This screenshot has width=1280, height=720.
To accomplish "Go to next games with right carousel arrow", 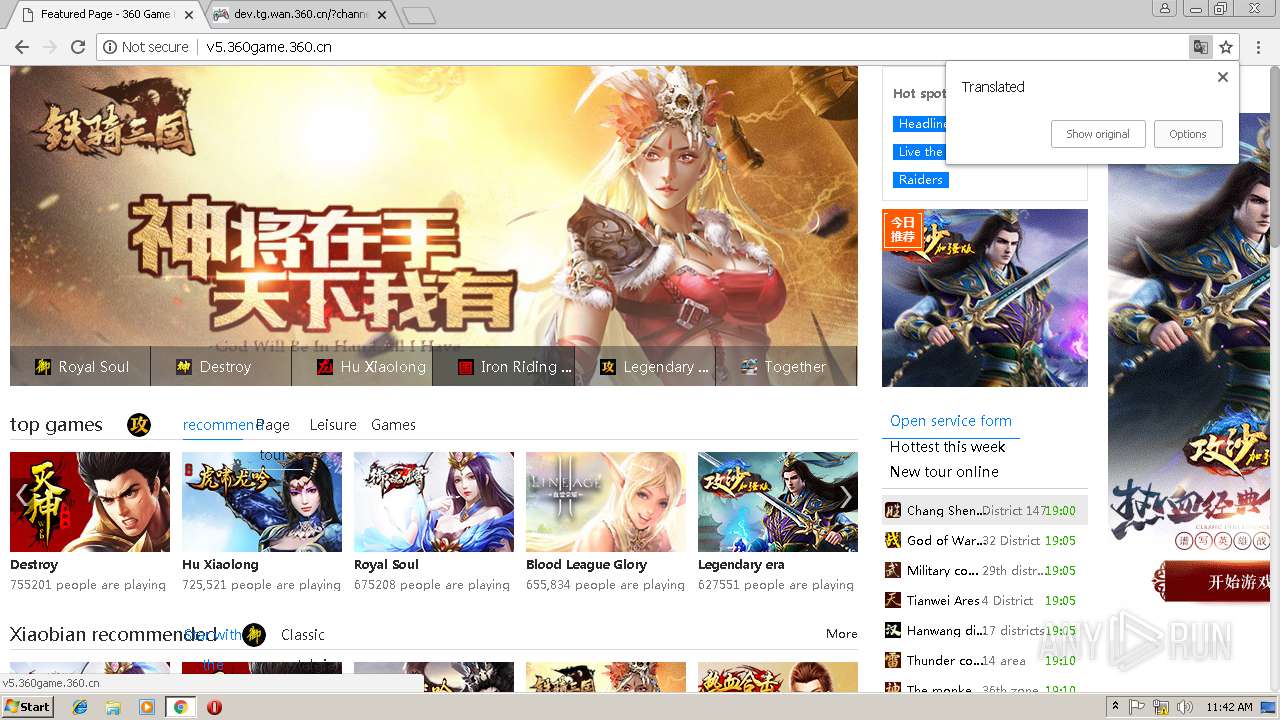I will [845, 497].
